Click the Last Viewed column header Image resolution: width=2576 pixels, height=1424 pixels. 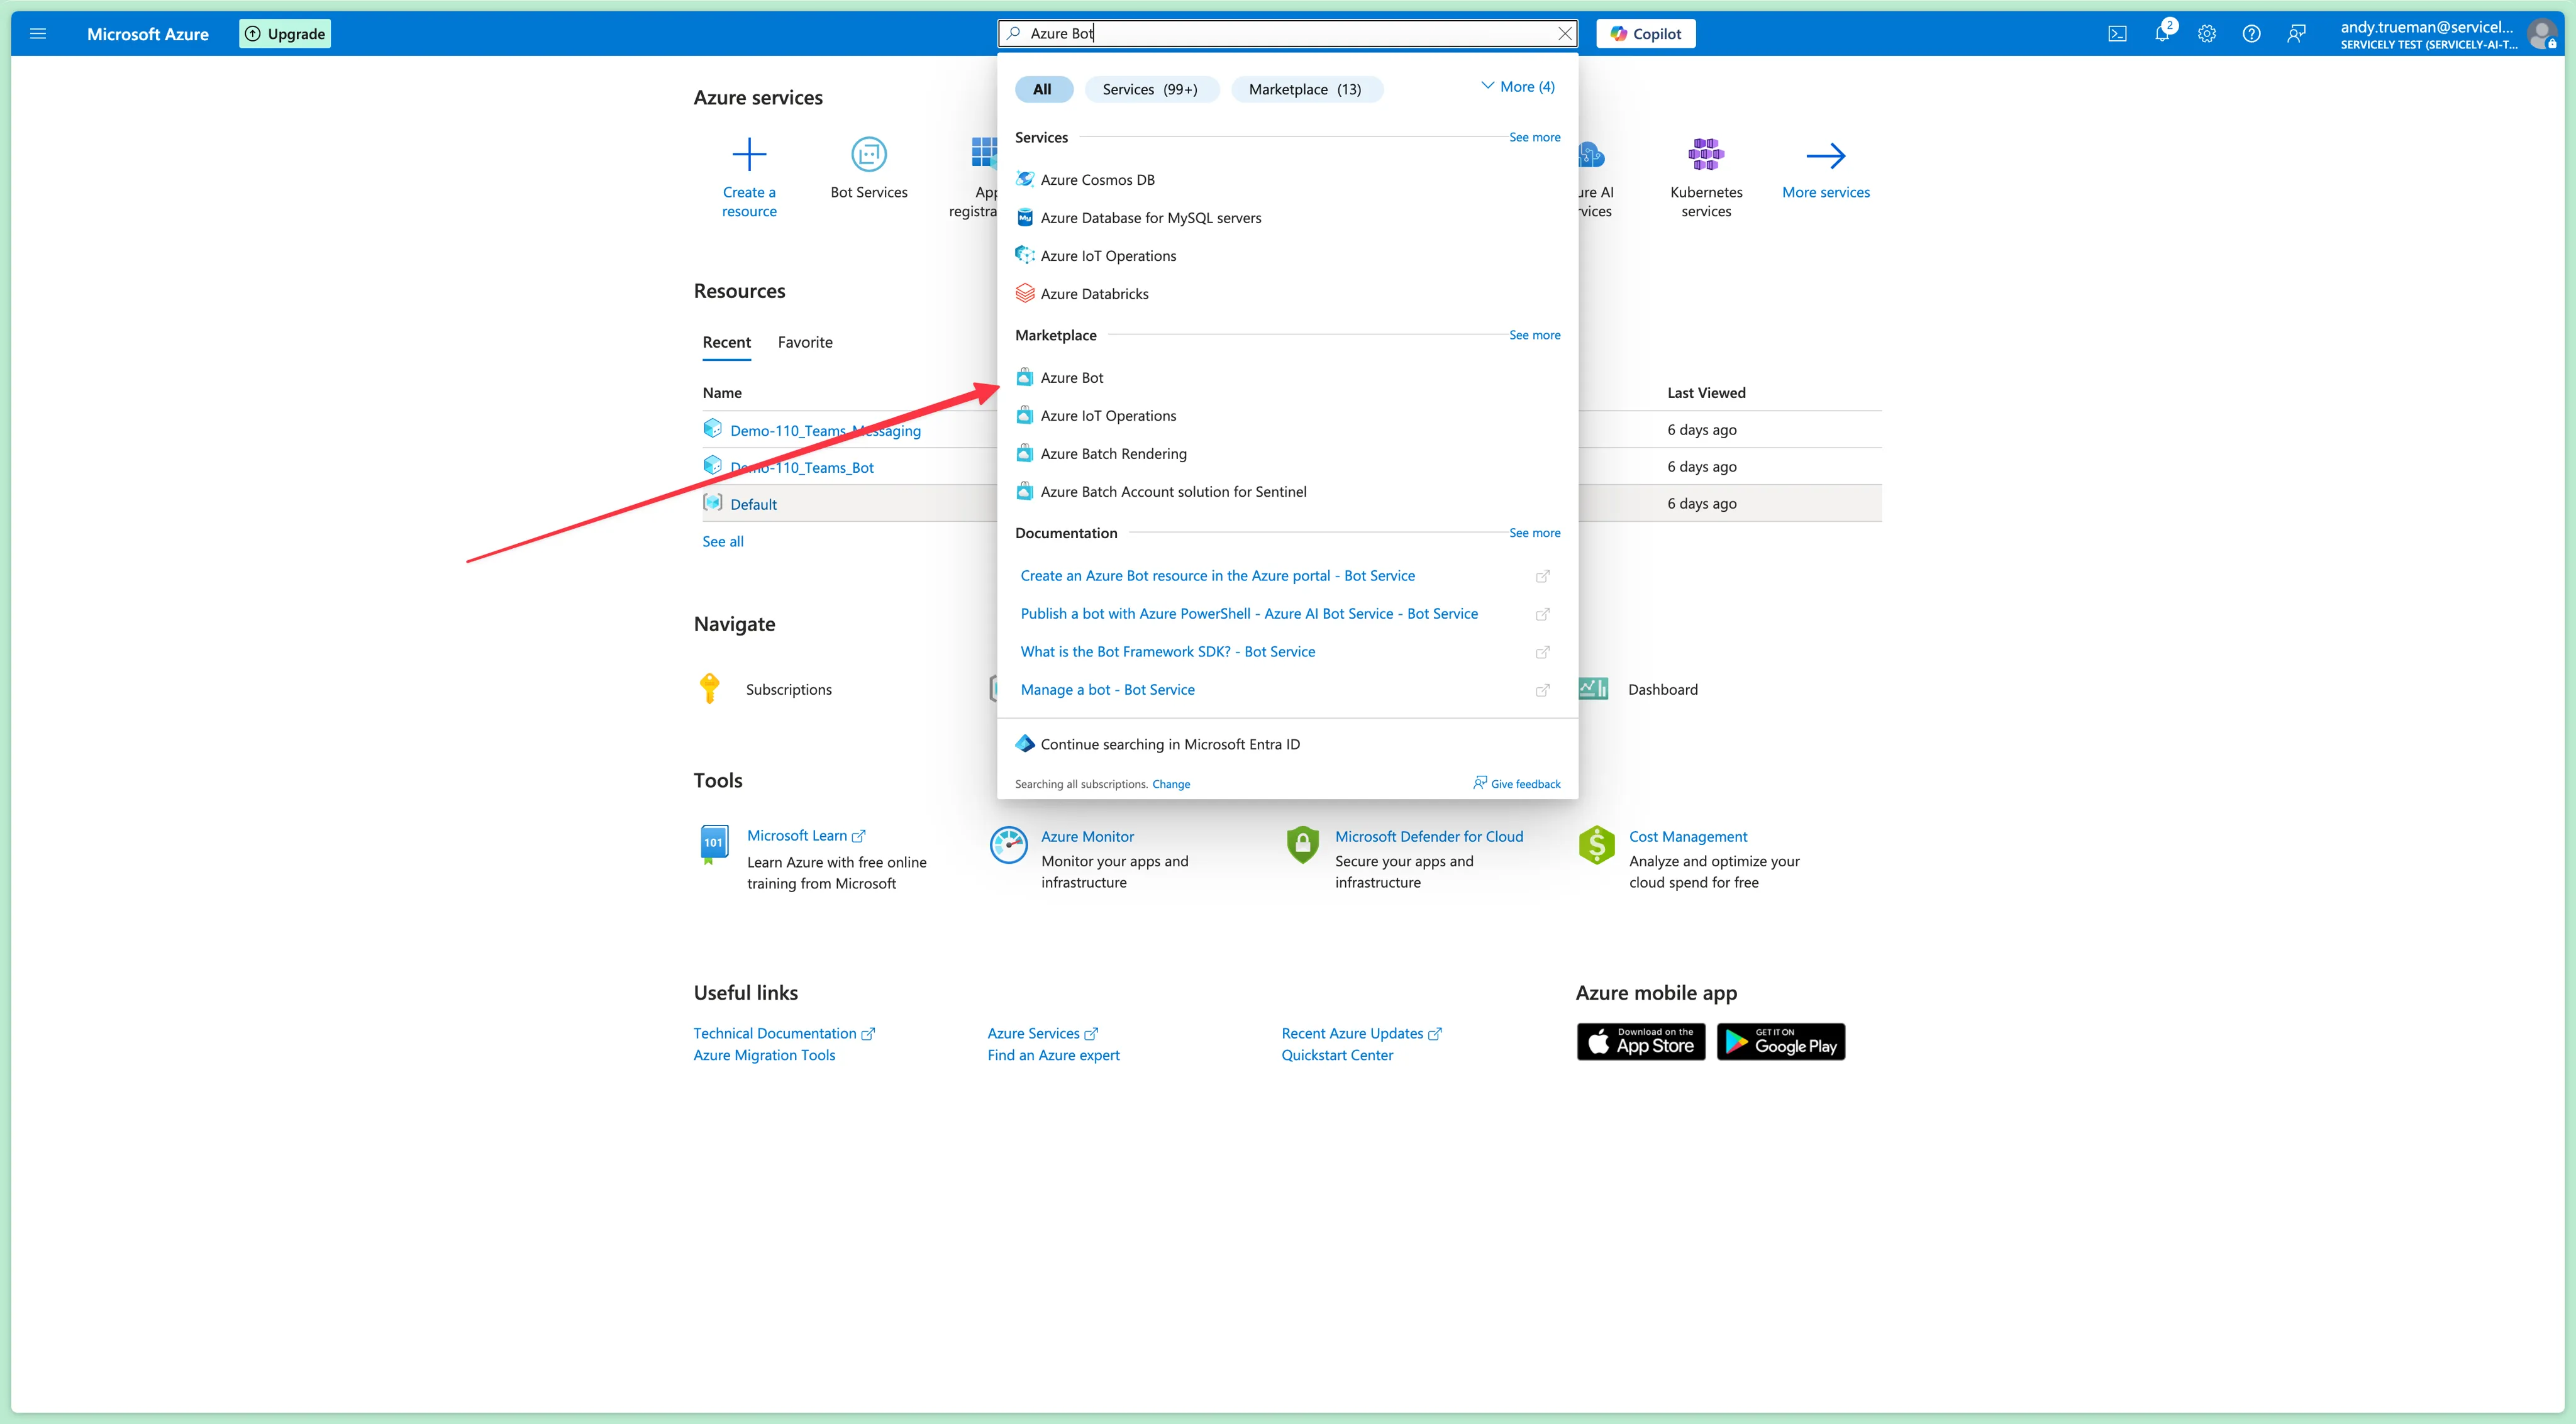coord(1706,393)
